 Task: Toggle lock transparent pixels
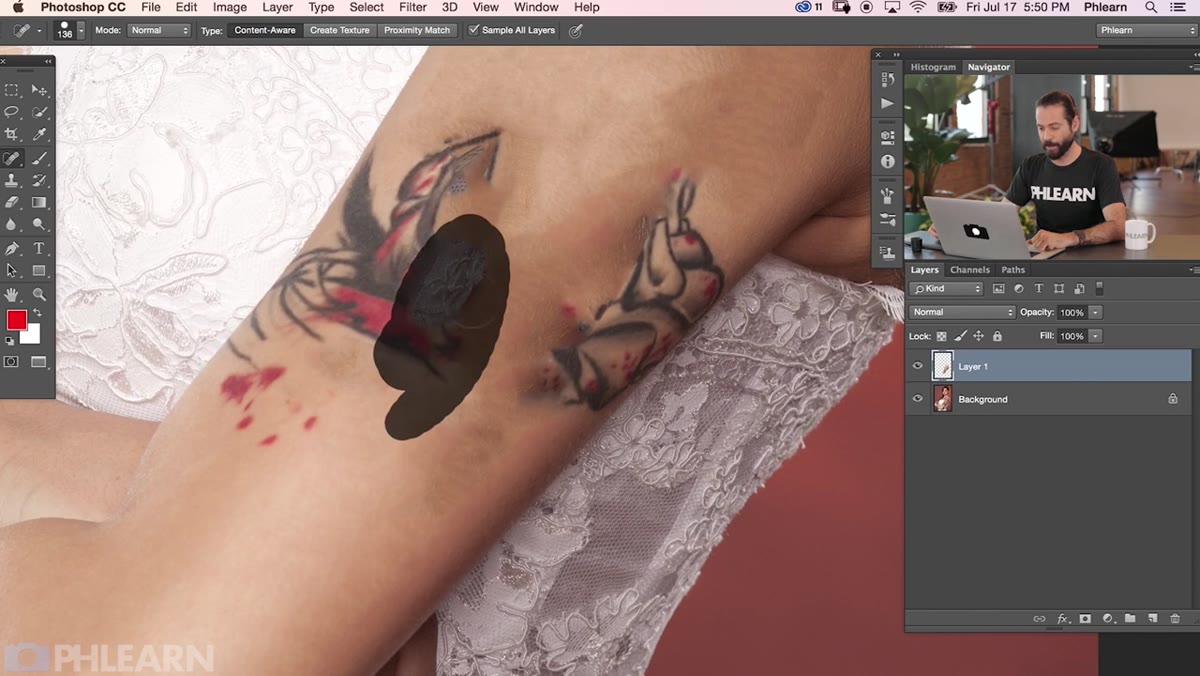pyautogui.click(x=941, y=337)
